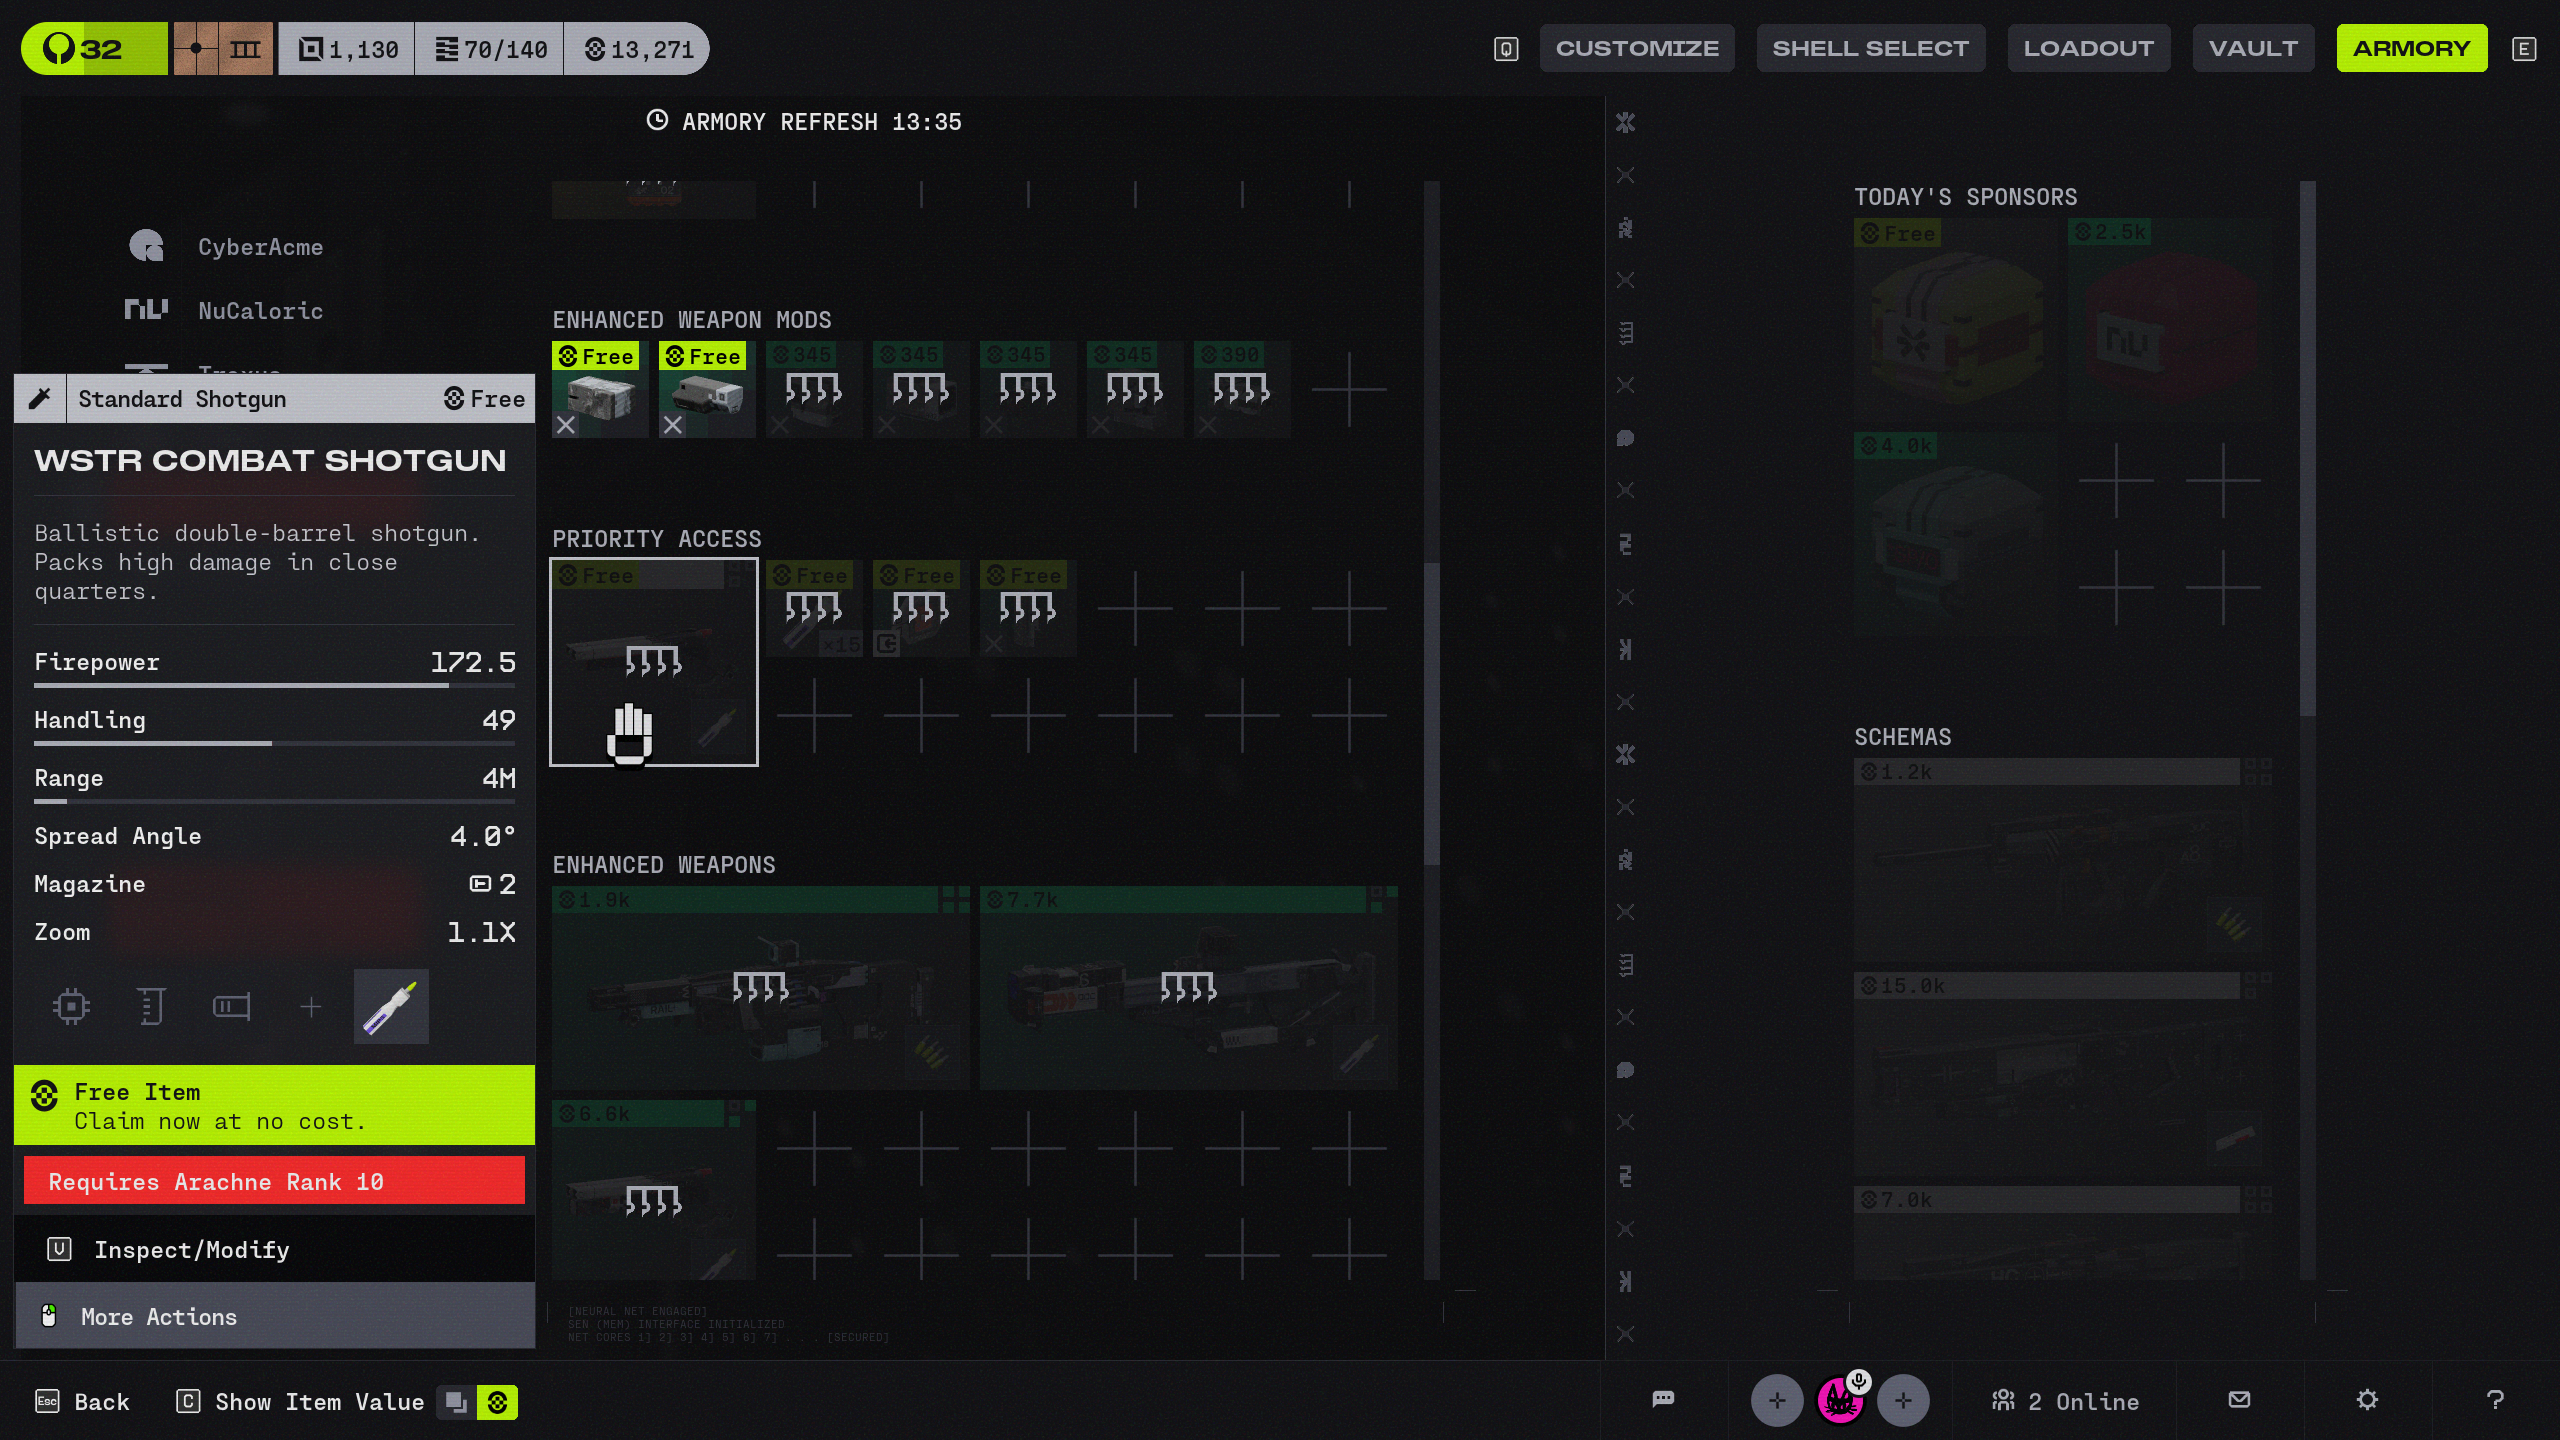Open the settings gear icon
The height and width of the screenshot is (1440, 2560).
pos(2367,1399)
